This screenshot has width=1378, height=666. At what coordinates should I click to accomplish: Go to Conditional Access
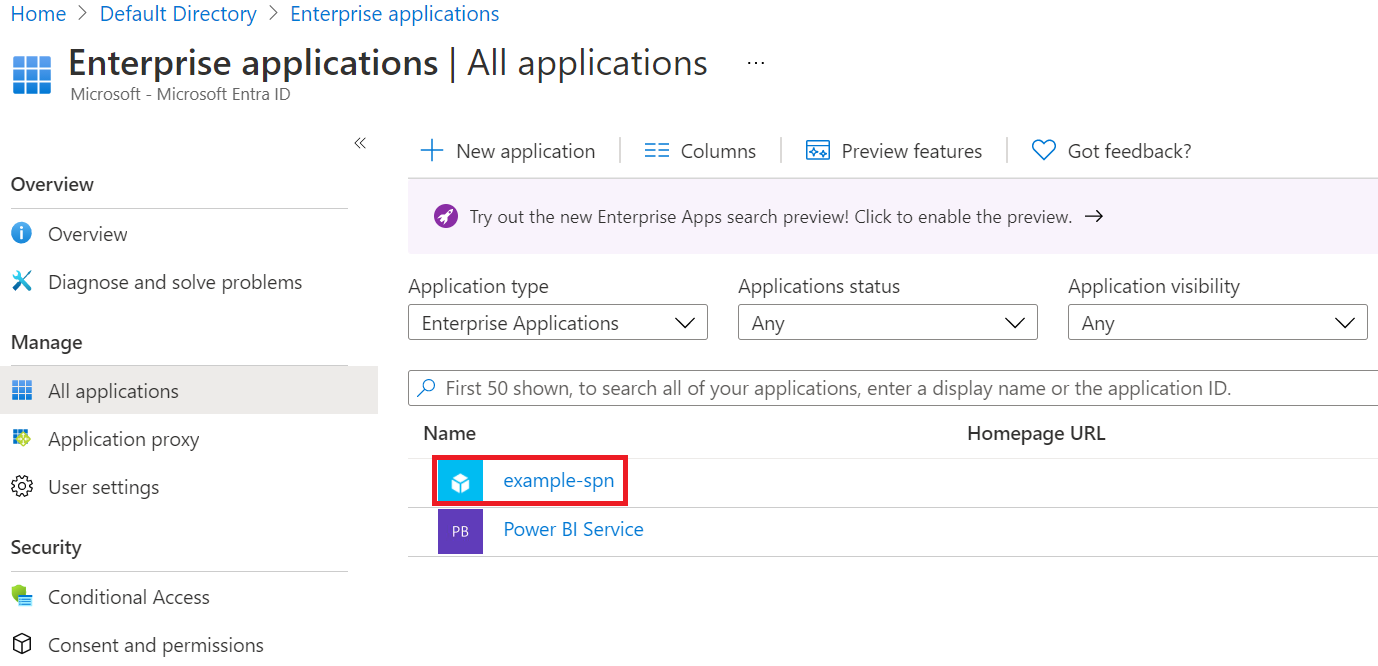129,597
